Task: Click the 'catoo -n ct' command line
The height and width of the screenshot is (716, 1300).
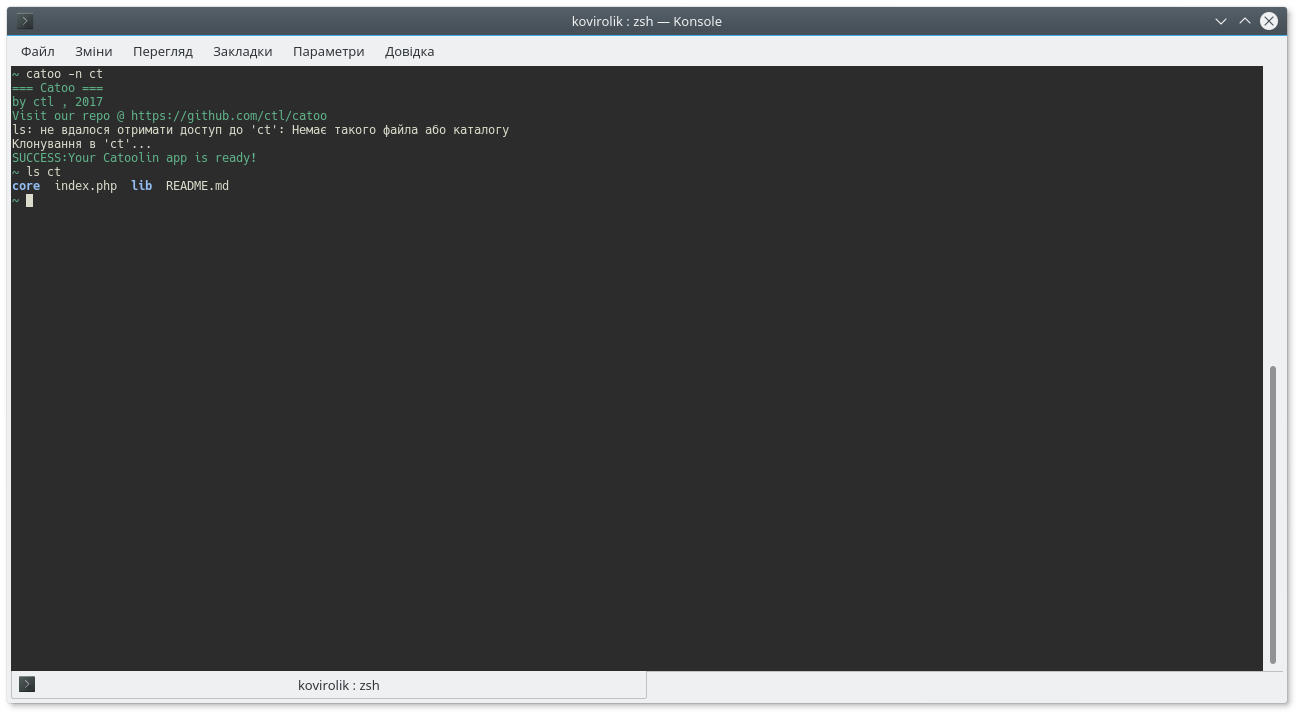Action: 64,74
